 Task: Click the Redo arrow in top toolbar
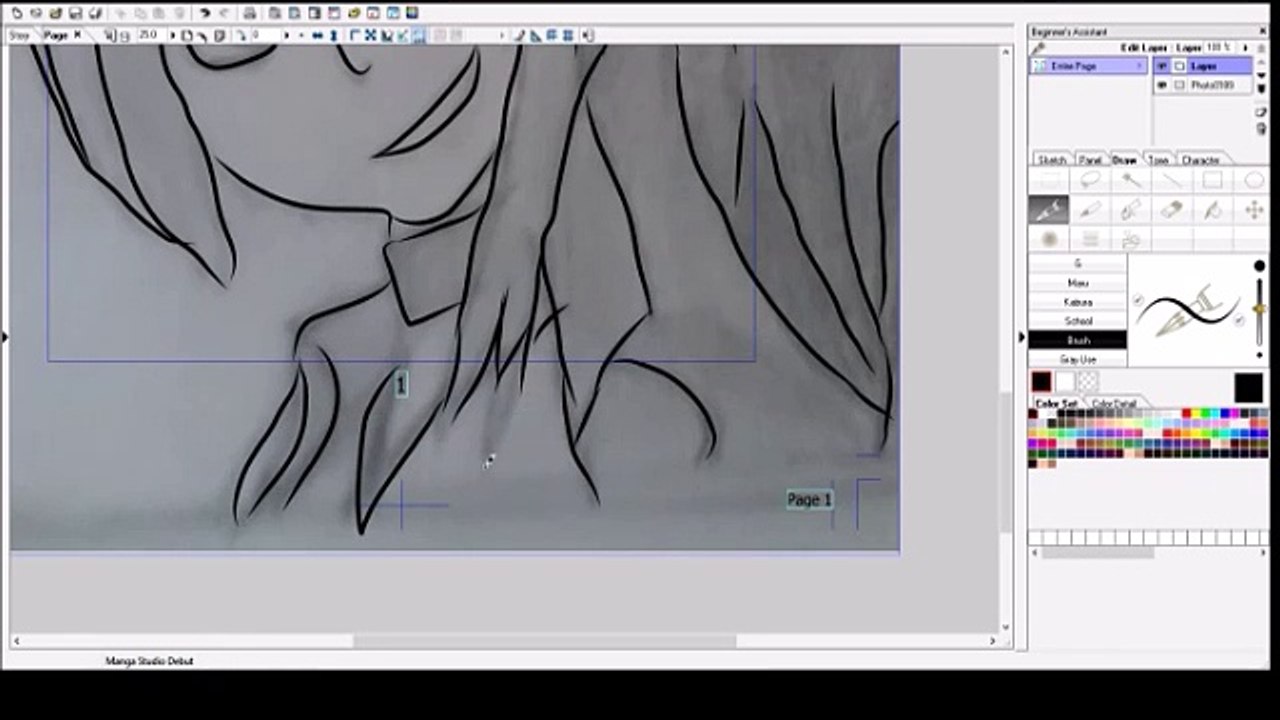pyautogui.click(x=224, y=13)
